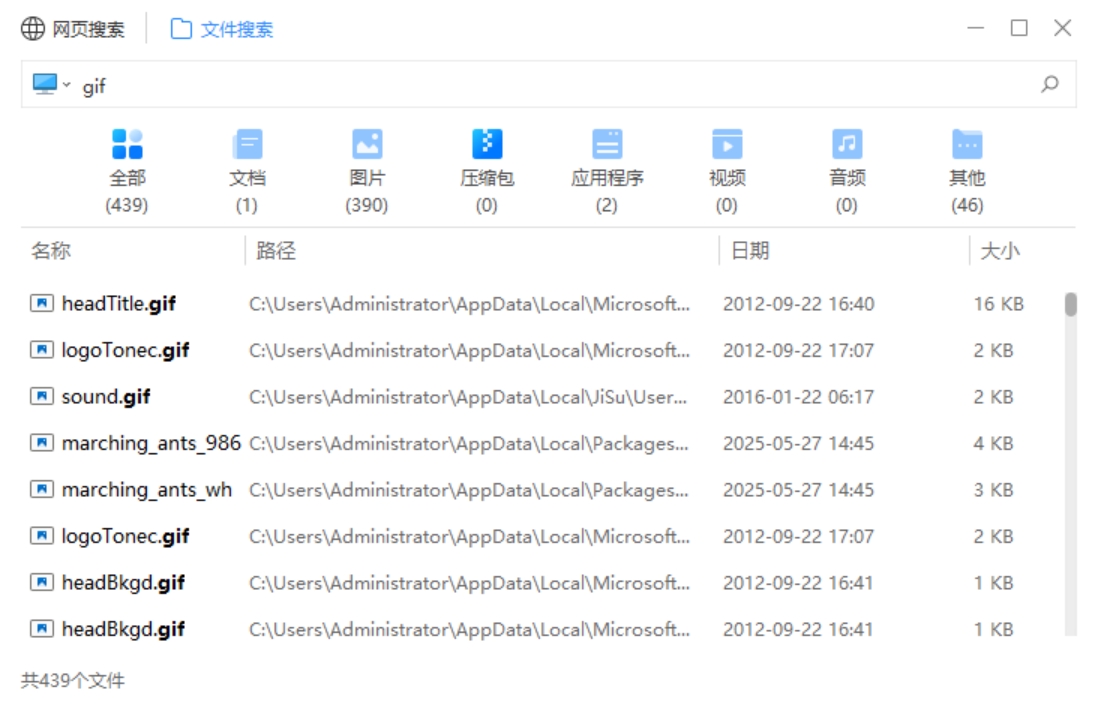Filter by 图片 (390) pictures icon
The width and height of the screenshot is (1095, 705).
pos(367,144)
